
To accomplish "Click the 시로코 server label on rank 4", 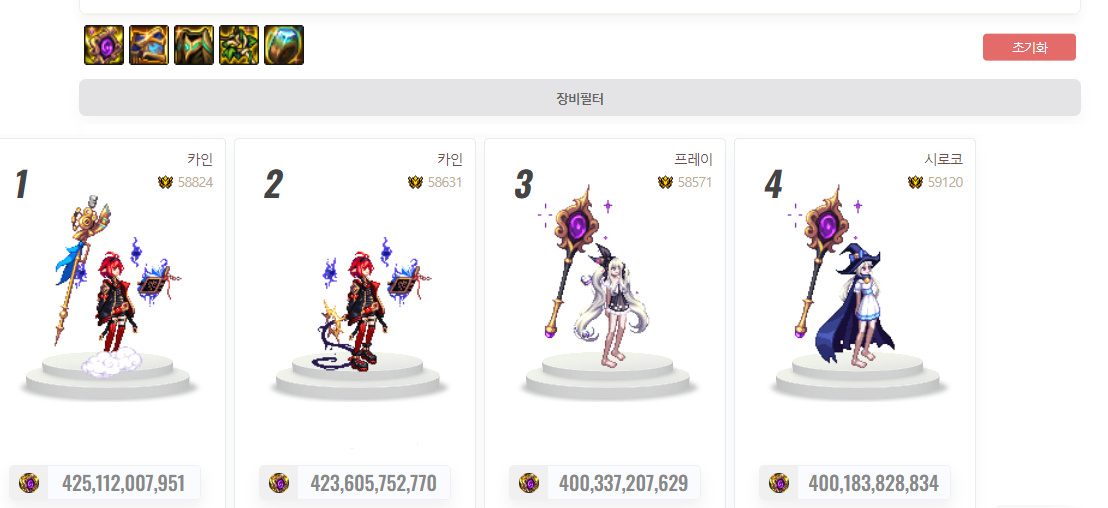I will coord(943,160).
